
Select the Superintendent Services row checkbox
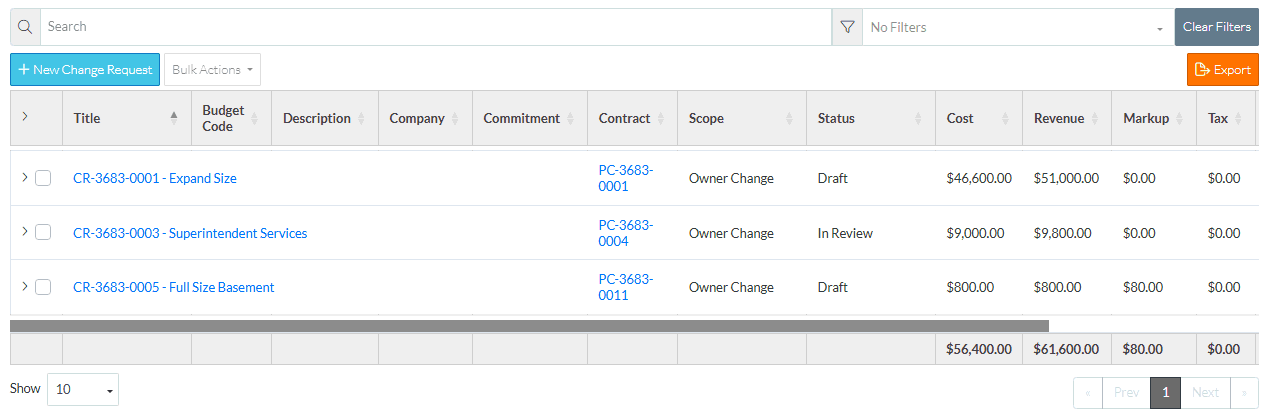click(x=43, y=232)
